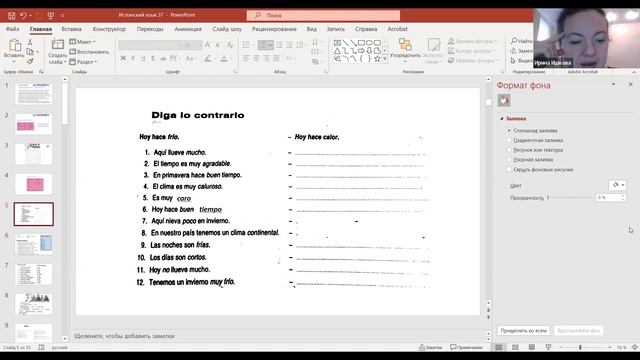Adjust the Прозрачность transparency slider
This screenshot has height=360, width=640.
coord(570,198)
